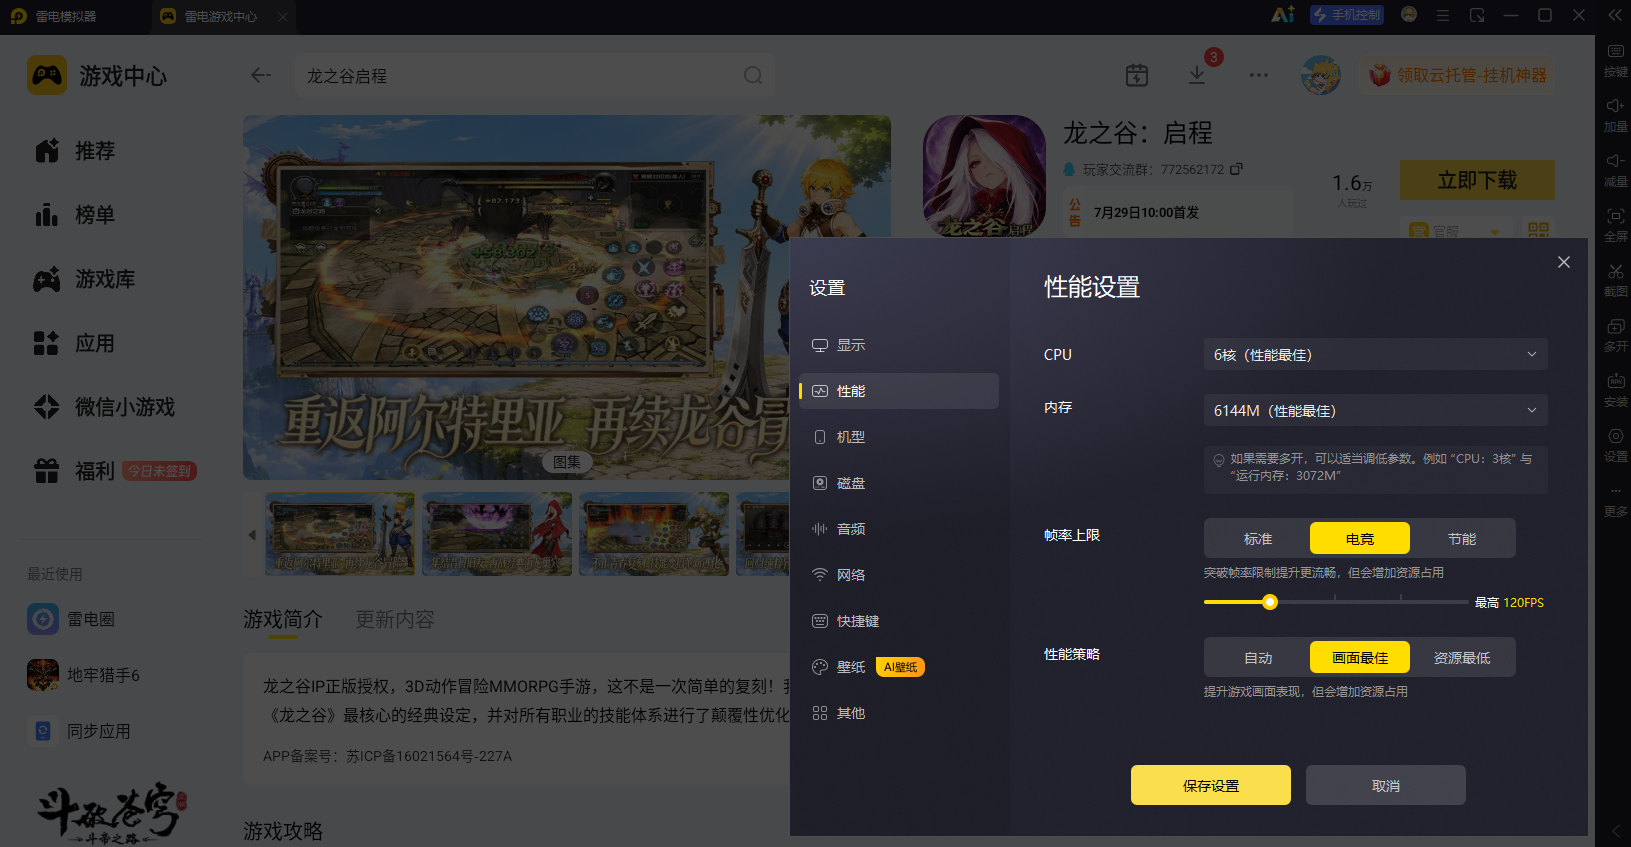Open the 推荐 page in left navigation
Screen dimensions: 1631x847
pyautogui.click(x=75, y=151)
